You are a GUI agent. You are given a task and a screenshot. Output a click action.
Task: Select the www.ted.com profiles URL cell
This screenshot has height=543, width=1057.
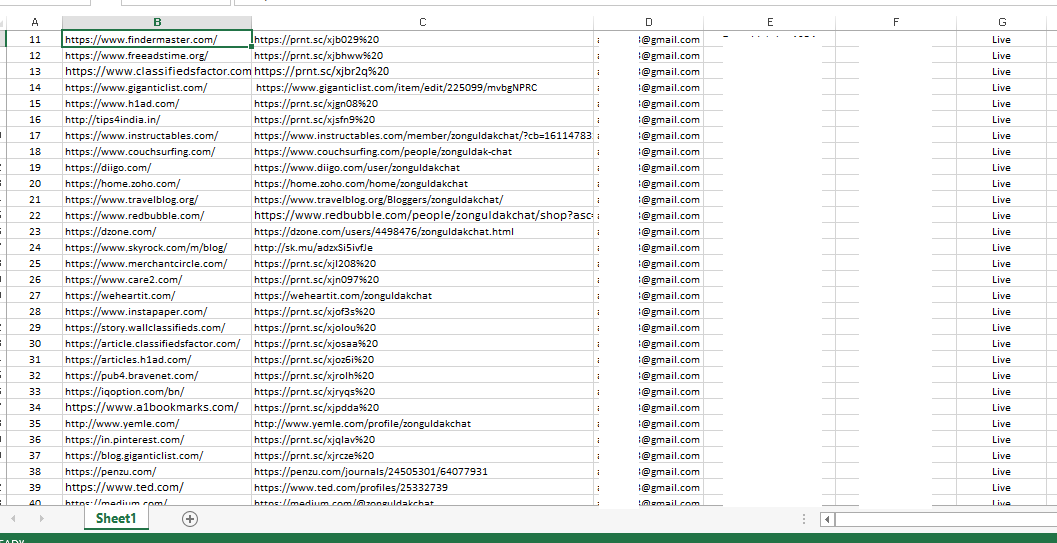point(351,488)
